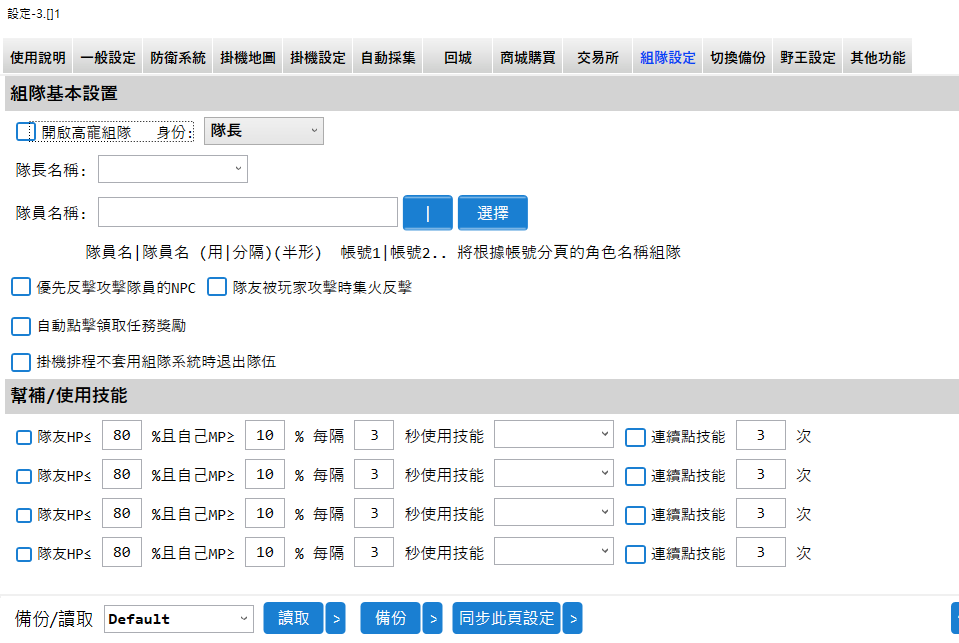Check 隊友被玩家攻擊時集火反擊 option

(x=217, y=287)
